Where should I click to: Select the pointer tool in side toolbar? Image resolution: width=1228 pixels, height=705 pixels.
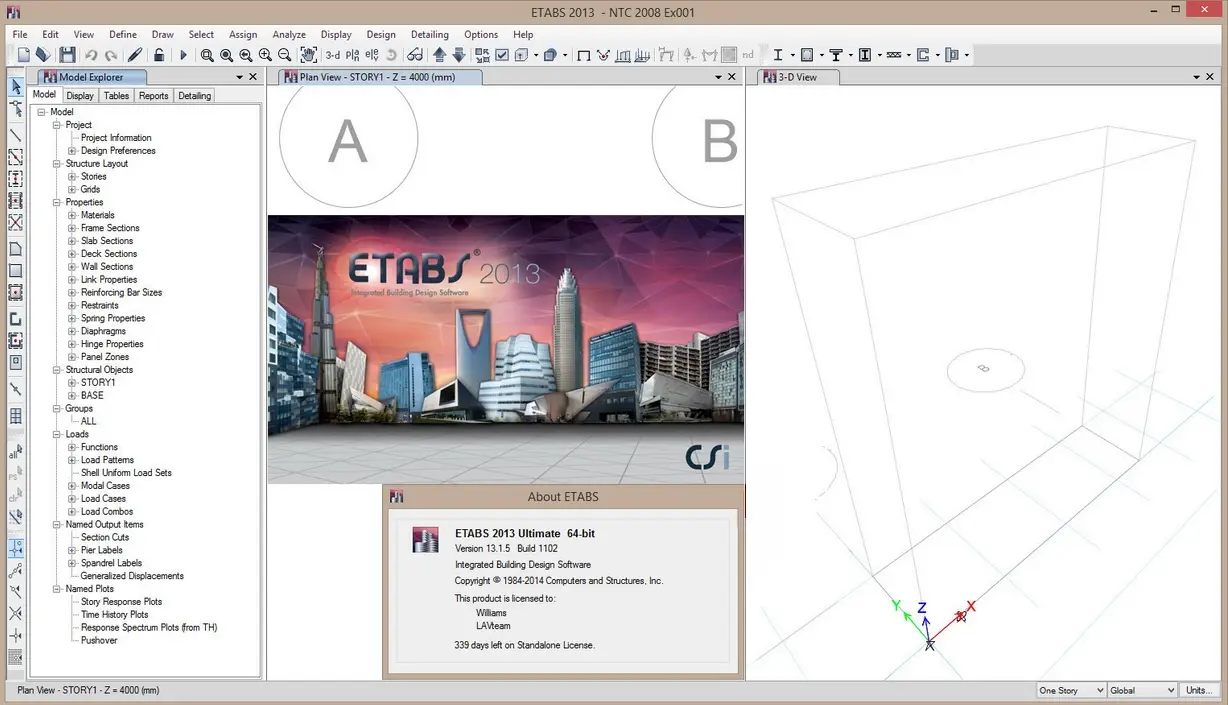coord(16,87)
